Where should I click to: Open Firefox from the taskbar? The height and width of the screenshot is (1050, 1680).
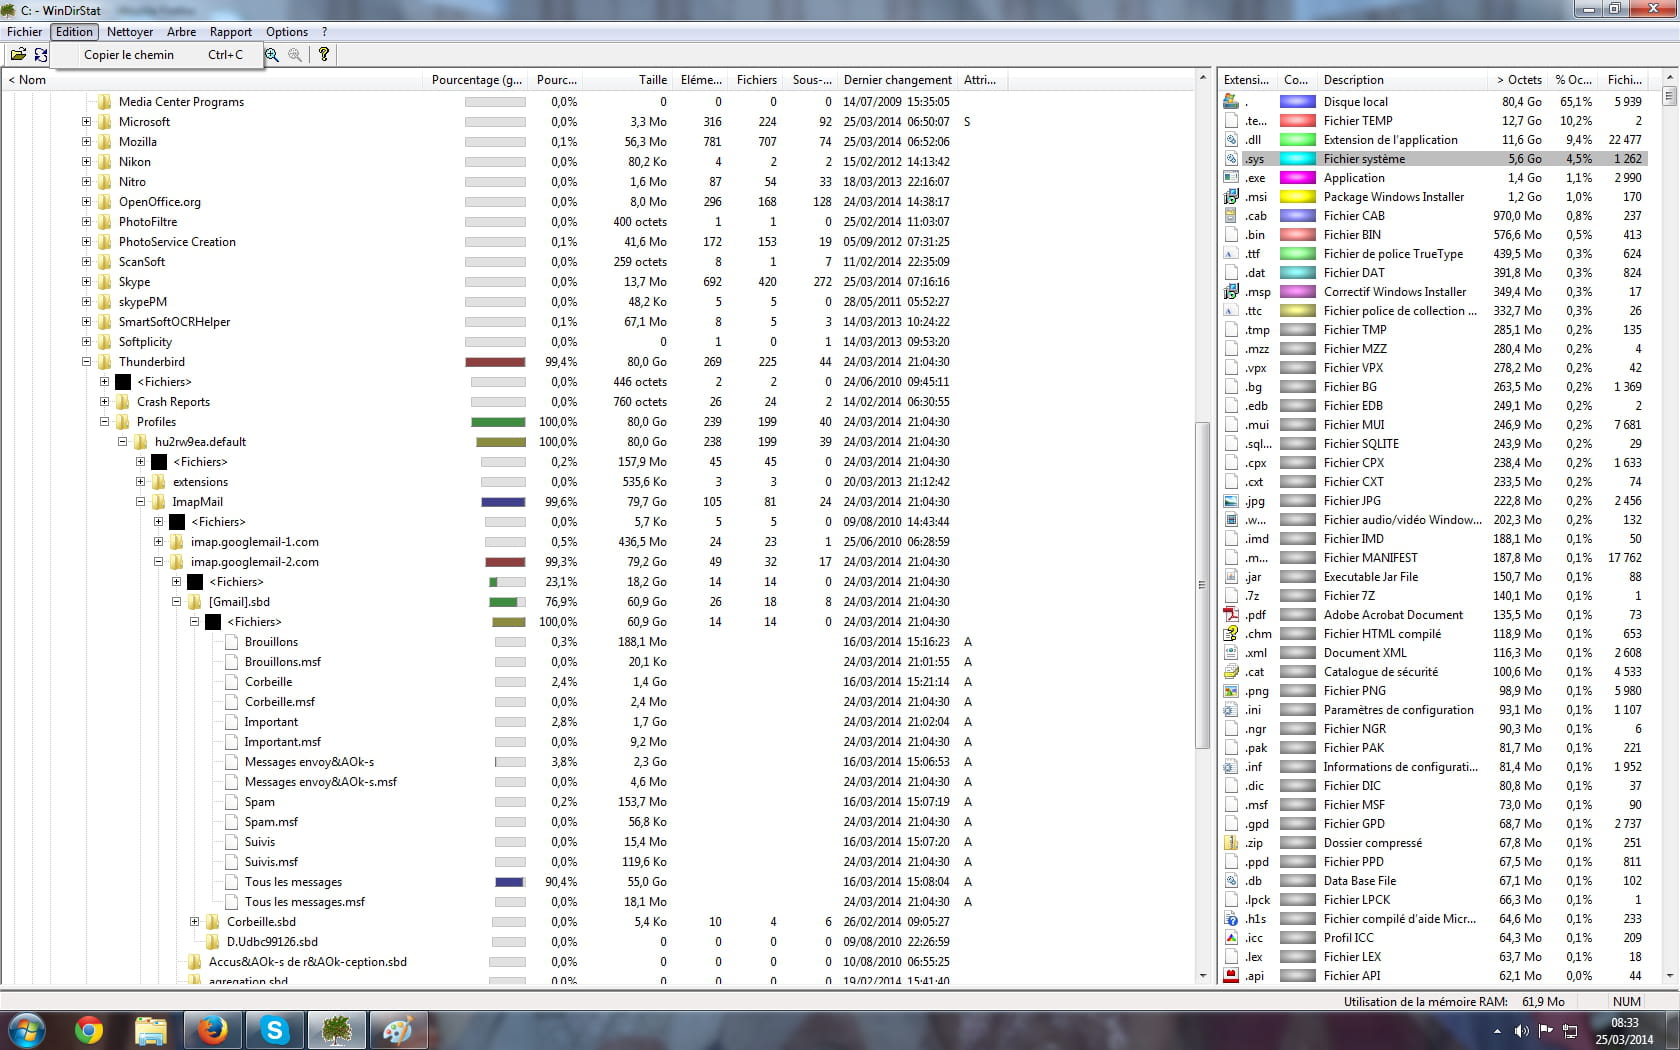coord(212,1030)
